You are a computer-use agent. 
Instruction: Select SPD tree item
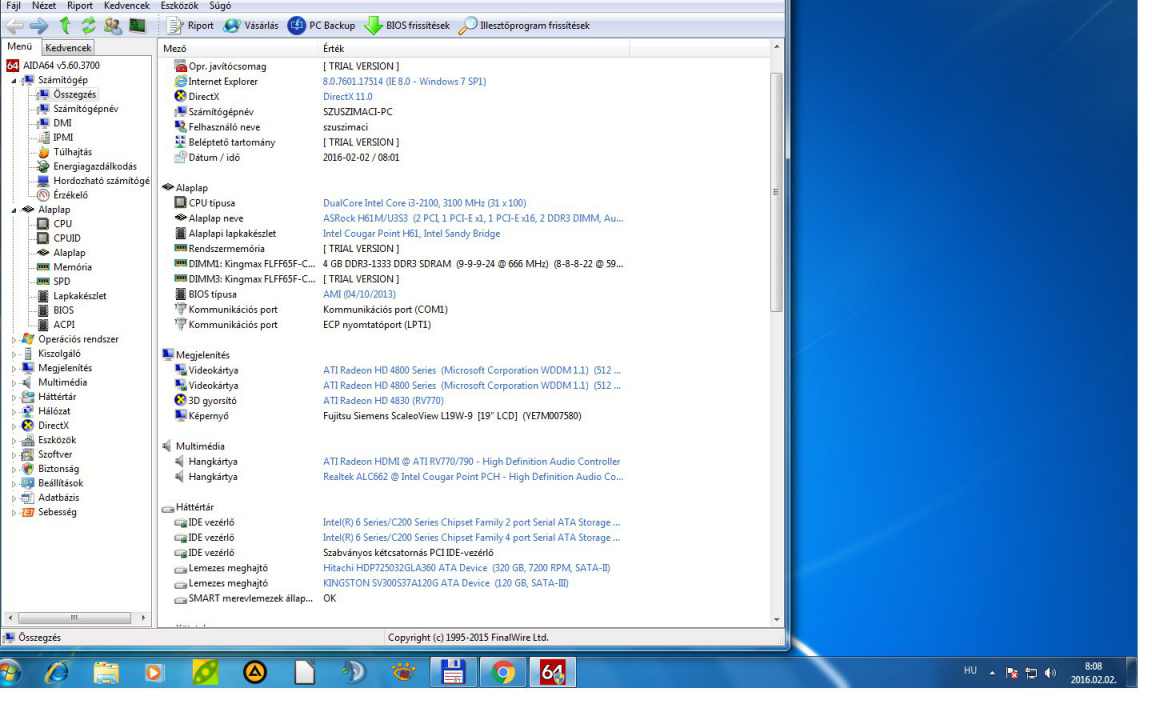[62, 281]
